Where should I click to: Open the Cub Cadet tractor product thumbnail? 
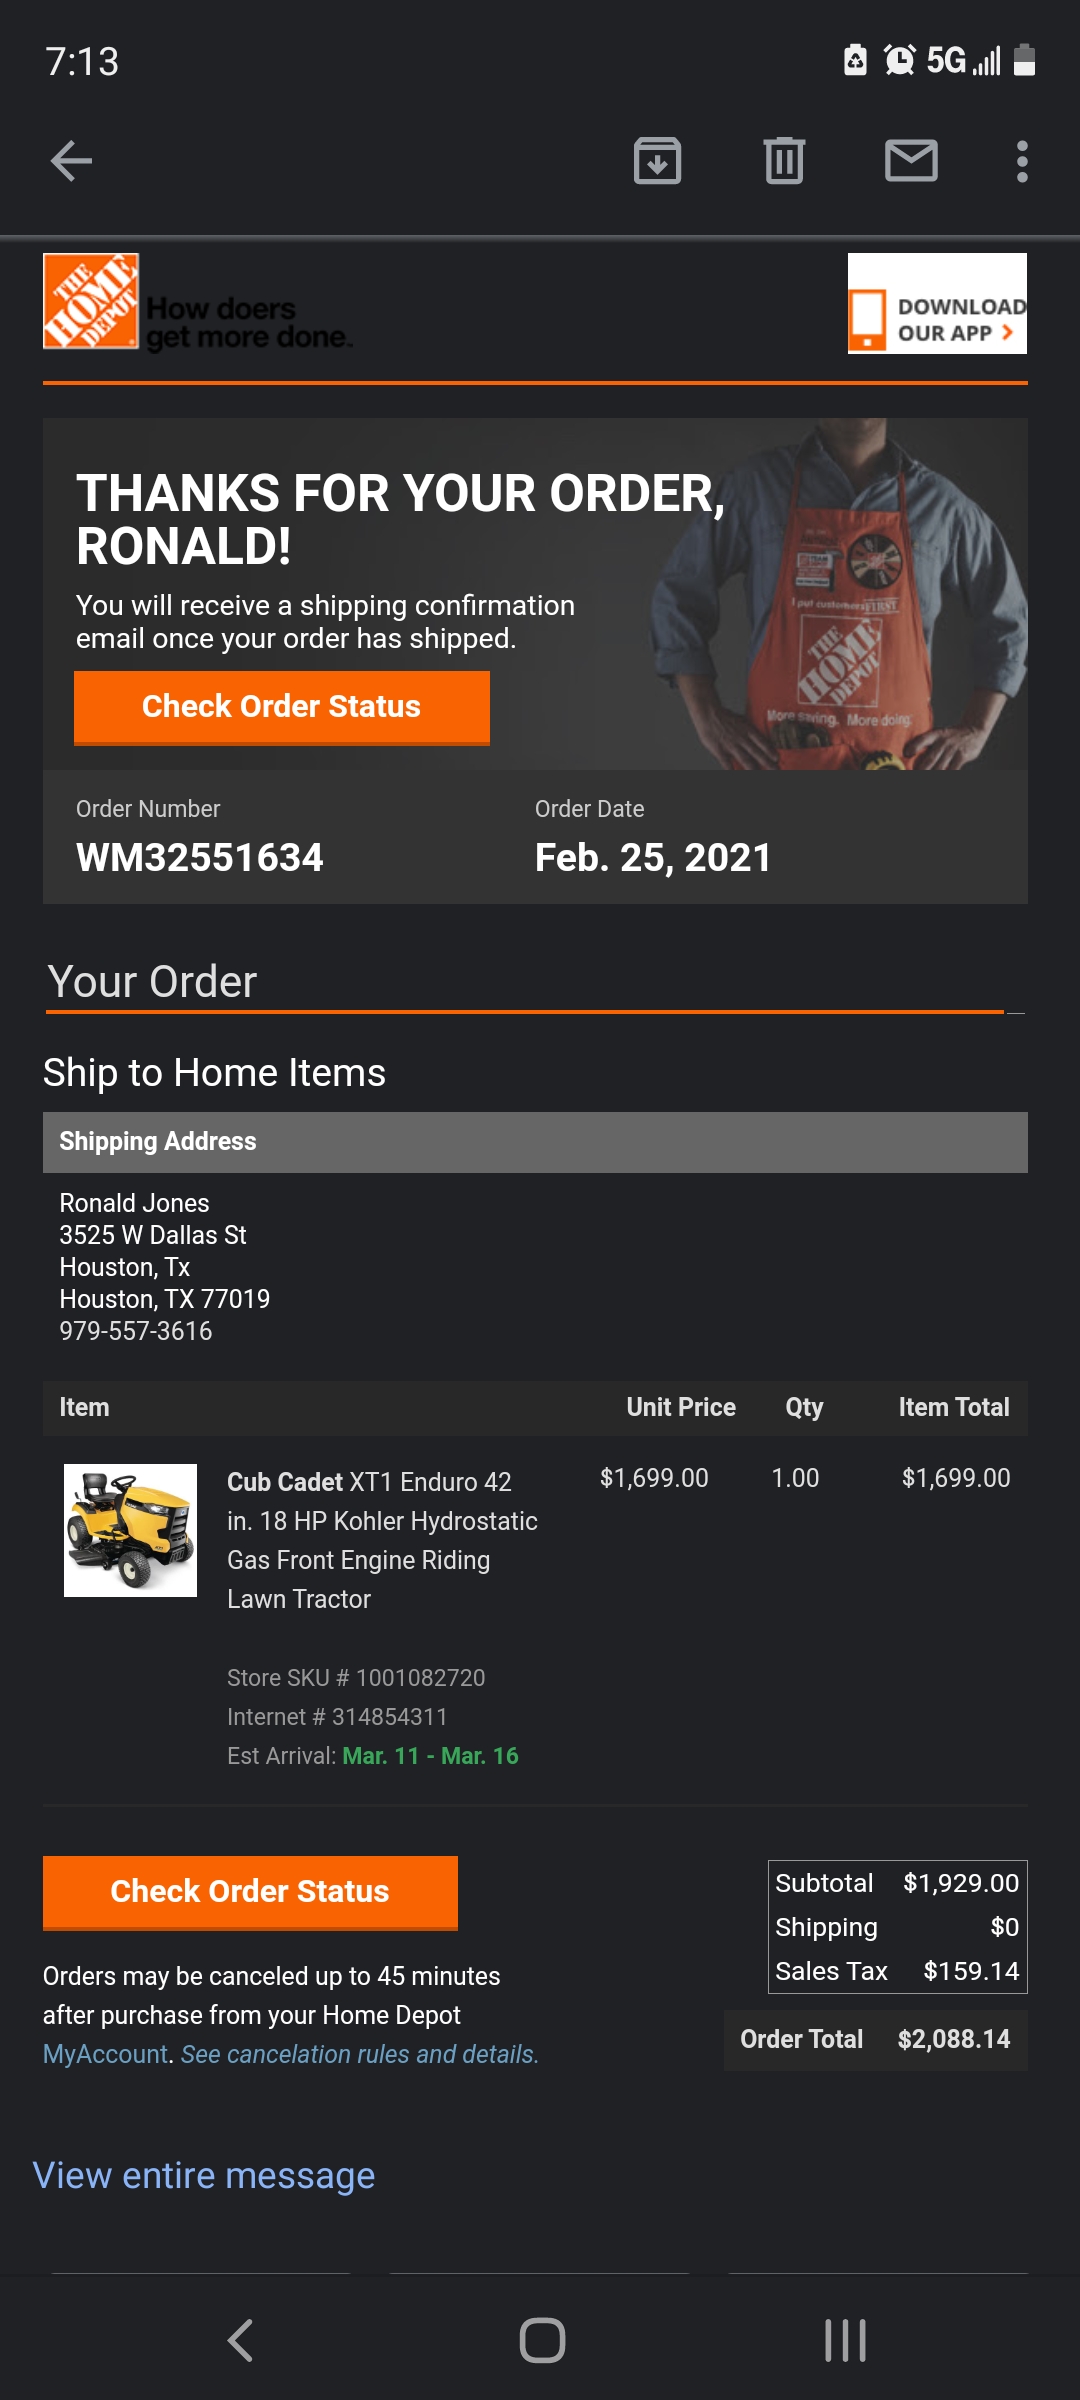(x=130, y=1530)
